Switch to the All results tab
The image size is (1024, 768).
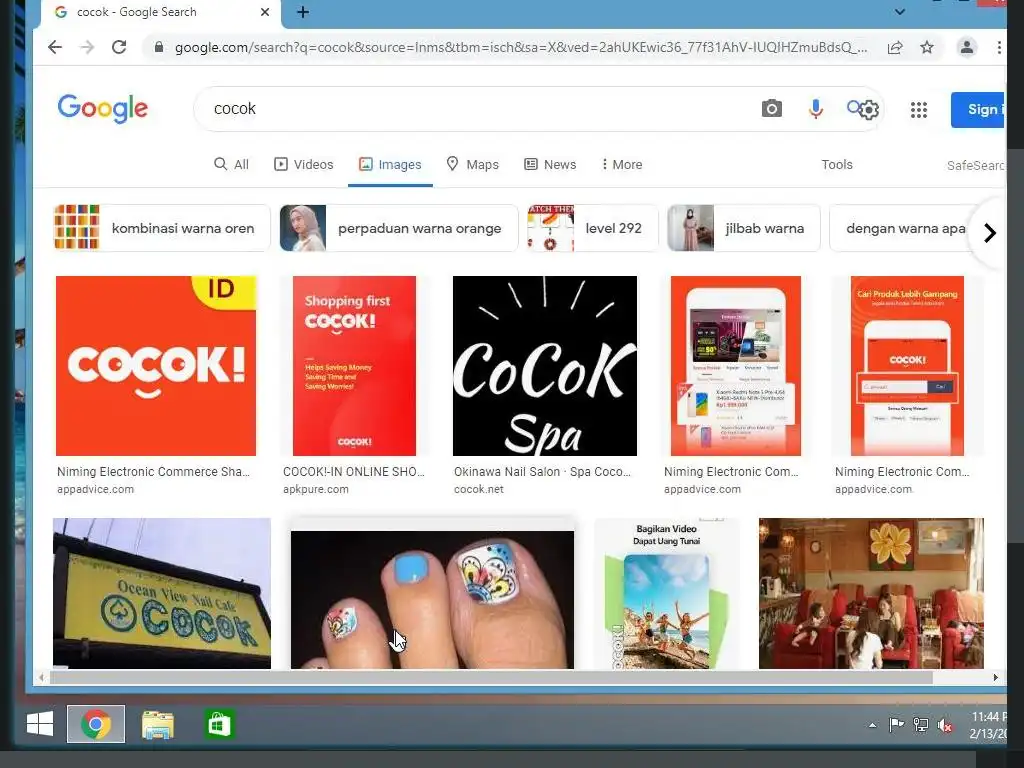(231, 165)
